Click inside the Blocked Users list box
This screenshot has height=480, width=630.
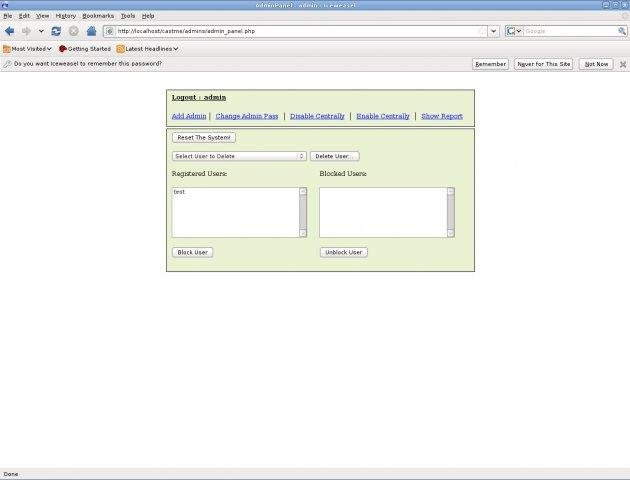click(x=383, y=212)
